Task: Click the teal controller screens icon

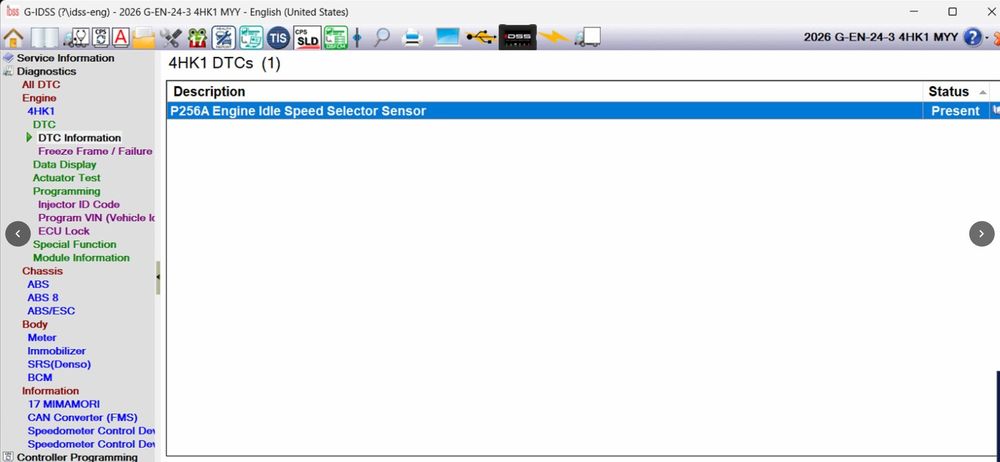Action: pyautogui.click(x=251, y=38)
